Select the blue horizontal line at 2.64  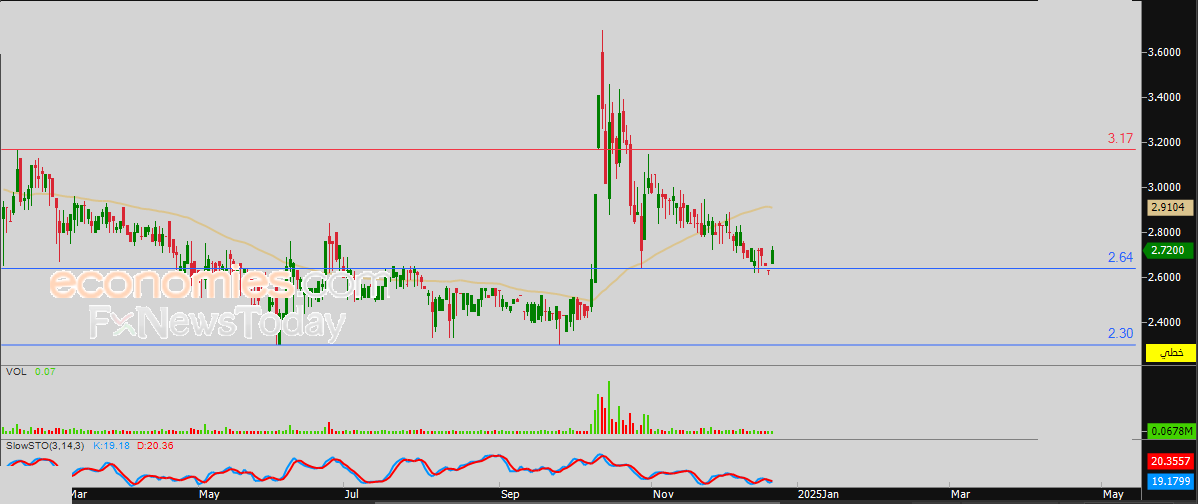click(568, 269)
